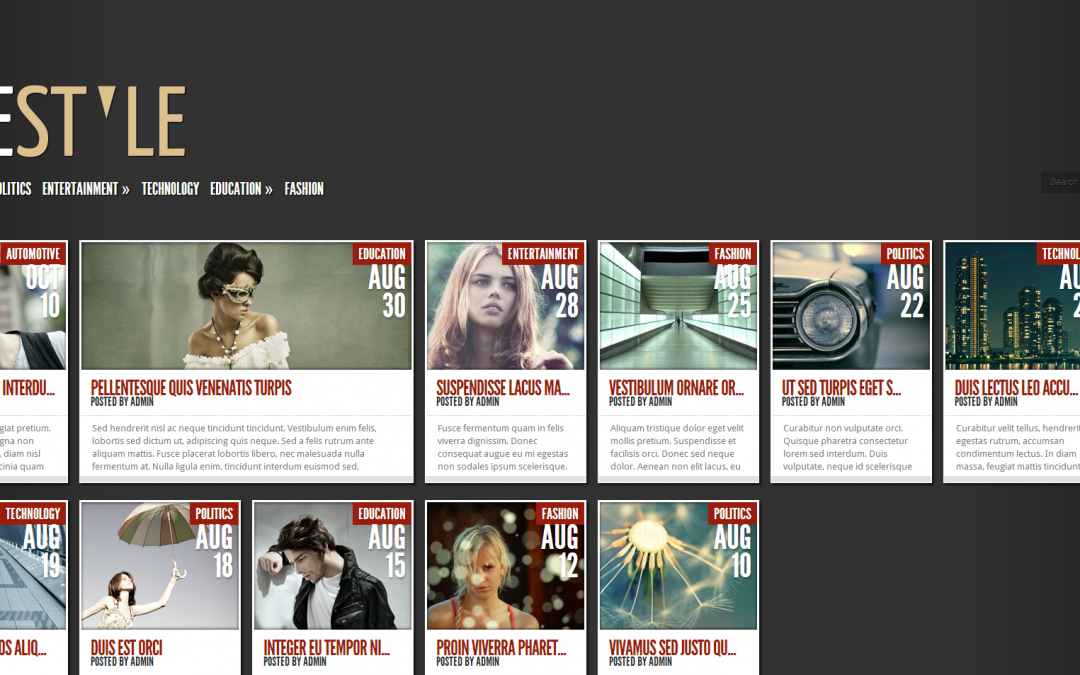View the night city skyline thumbnail
1080x675 pixels.
[1012, 306]
